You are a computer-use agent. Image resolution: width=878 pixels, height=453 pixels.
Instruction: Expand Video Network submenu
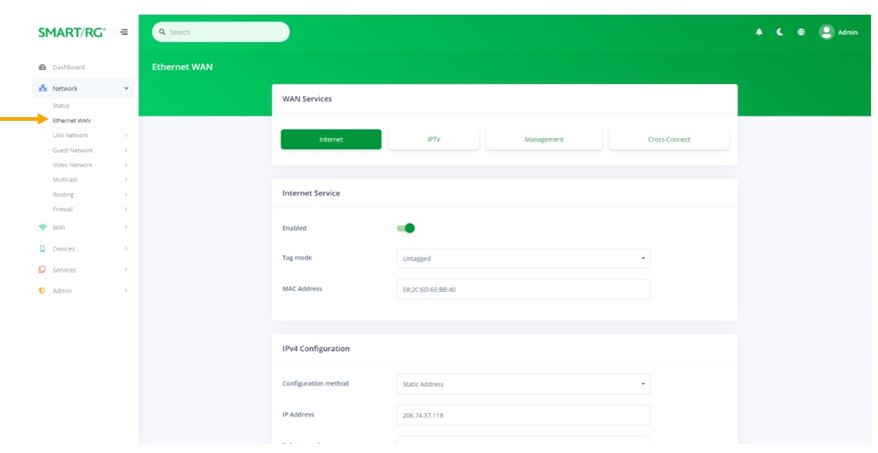coord(126,165)
